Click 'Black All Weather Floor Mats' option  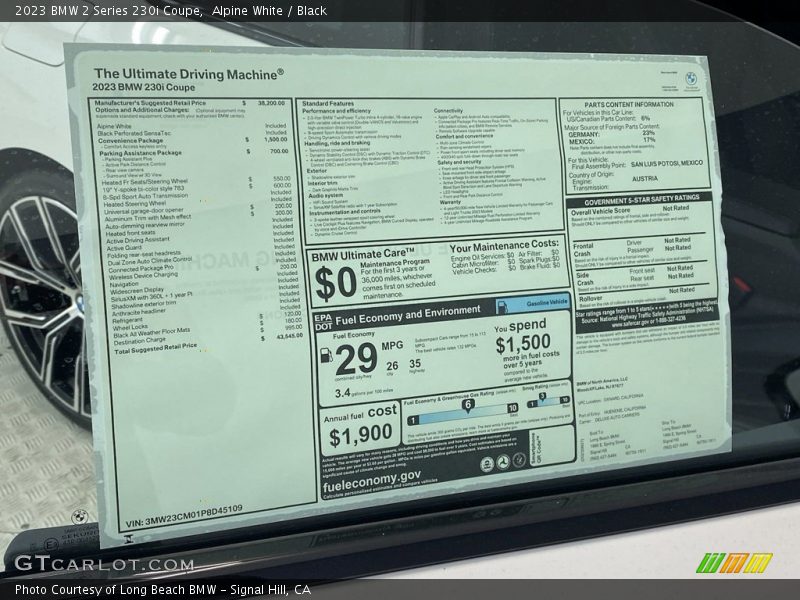(x=152, y=333)
